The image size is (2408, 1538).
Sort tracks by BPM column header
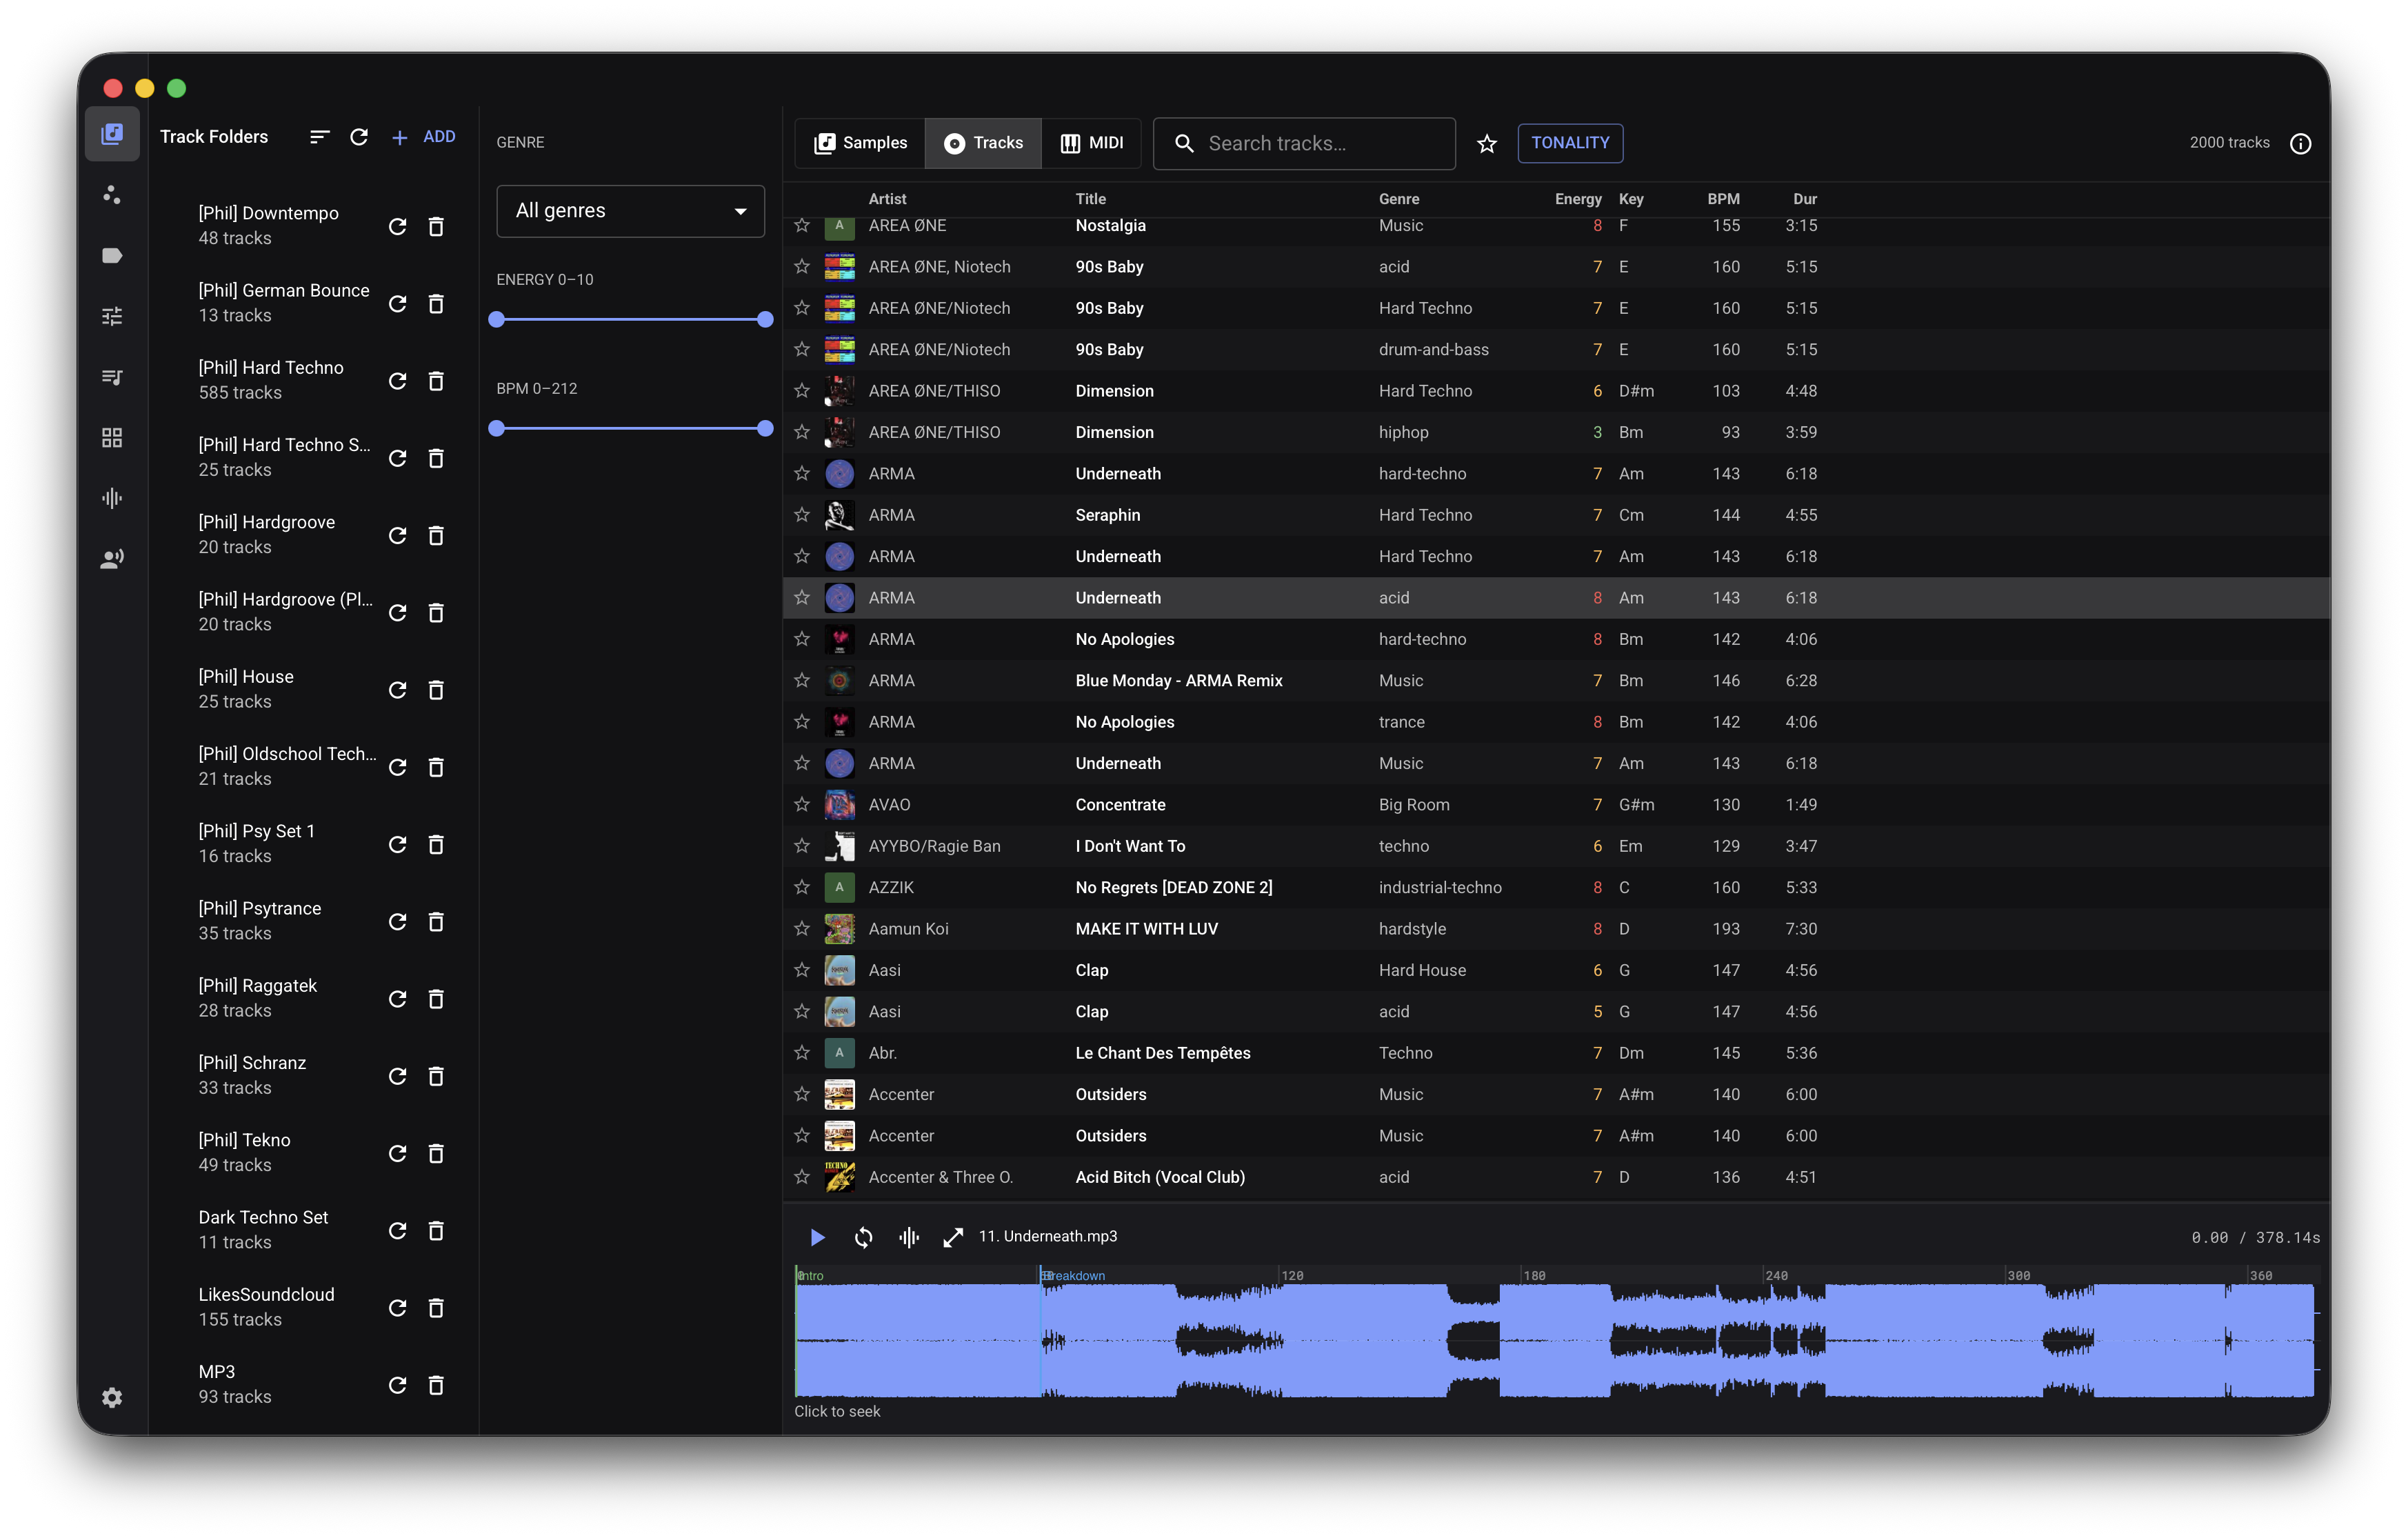click(1723, 199)
